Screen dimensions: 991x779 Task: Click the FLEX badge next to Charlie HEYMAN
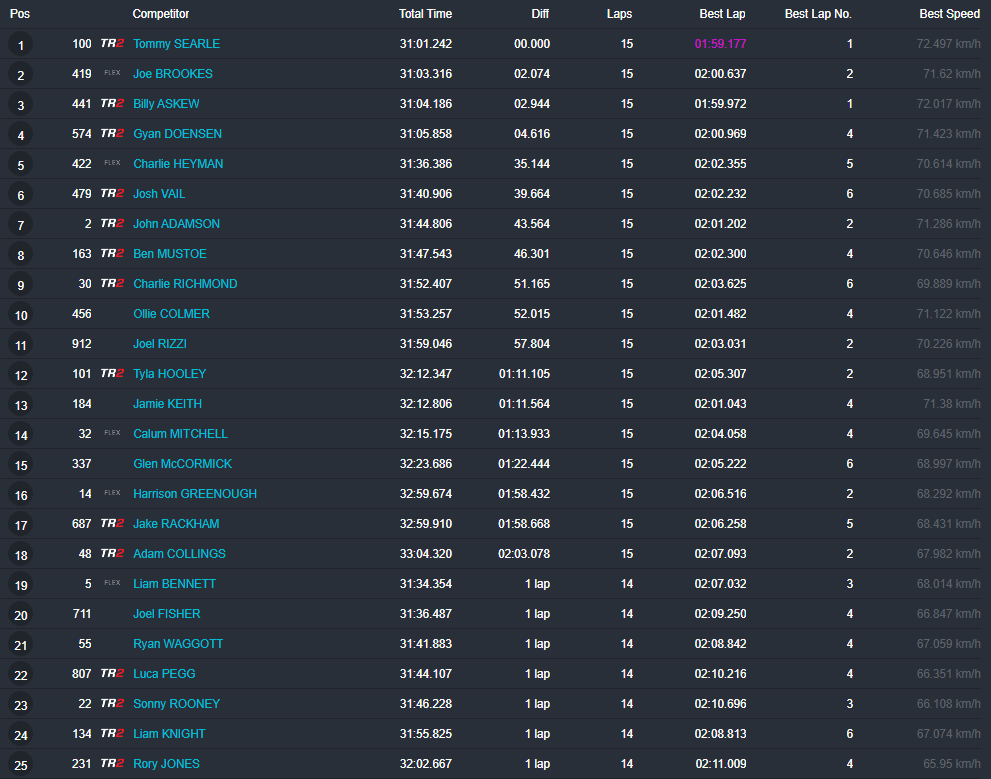point(112,164)
